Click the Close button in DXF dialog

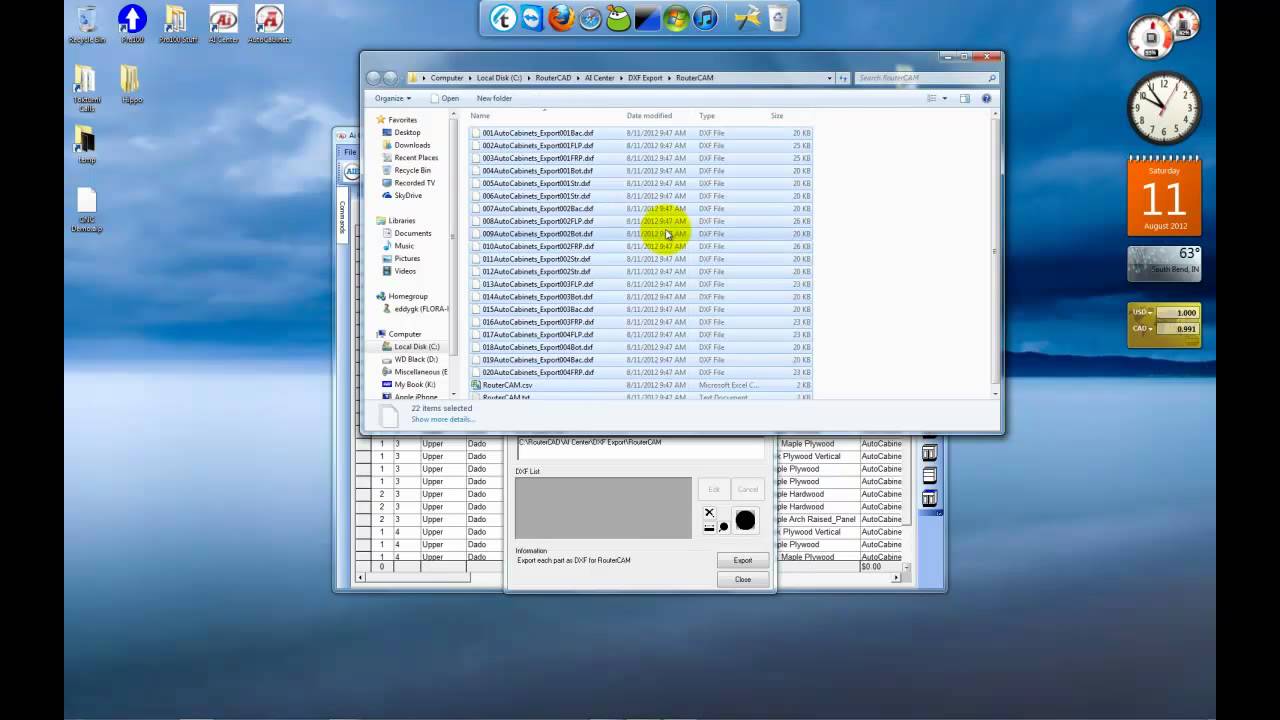[742, 579]
